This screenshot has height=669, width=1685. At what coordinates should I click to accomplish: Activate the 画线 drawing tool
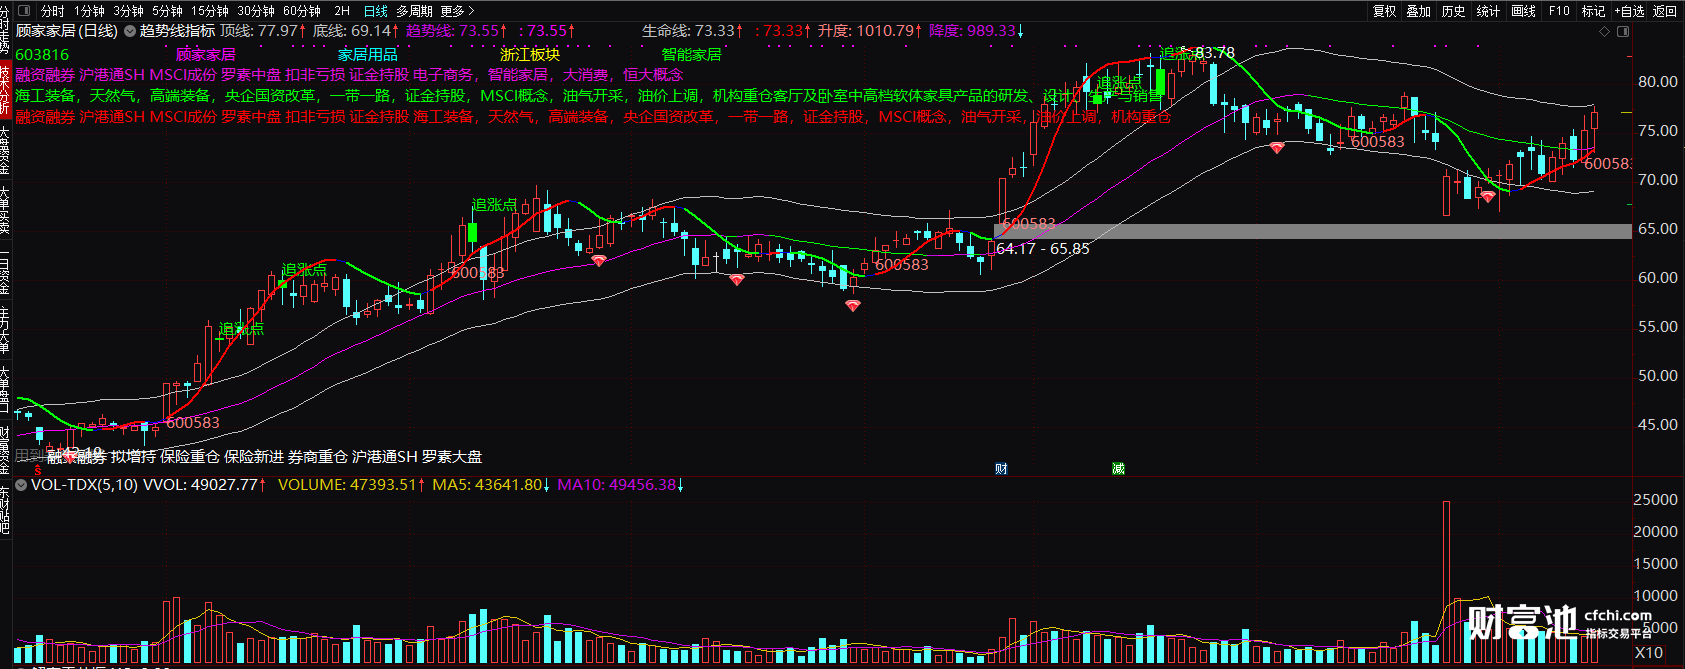click(x=1523, y=11)
